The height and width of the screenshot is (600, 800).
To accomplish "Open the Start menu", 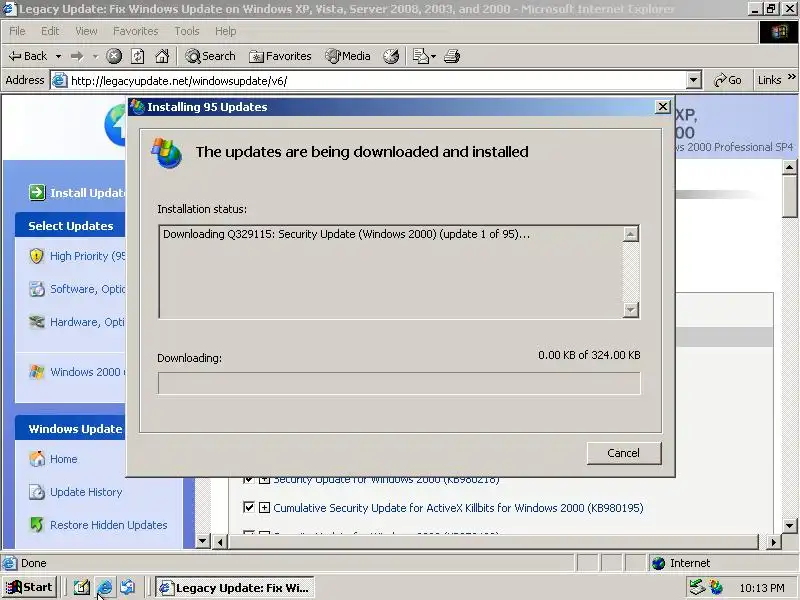I will pos(30,588).
